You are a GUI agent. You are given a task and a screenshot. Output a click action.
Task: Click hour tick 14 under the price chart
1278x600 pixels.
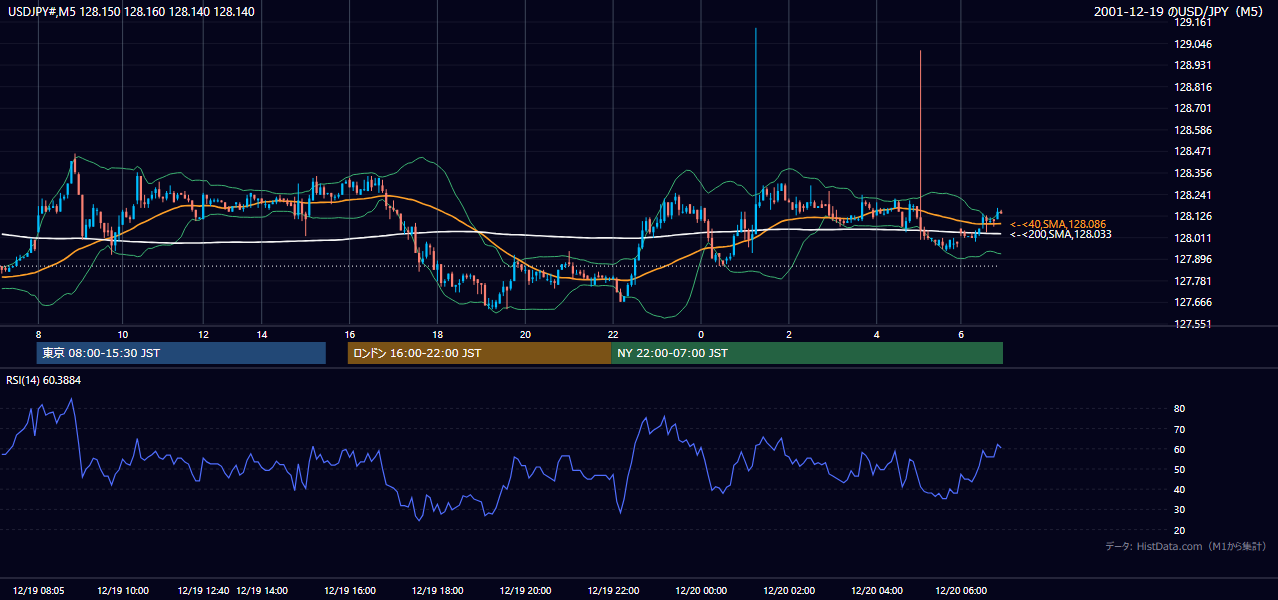click(262, 334)
